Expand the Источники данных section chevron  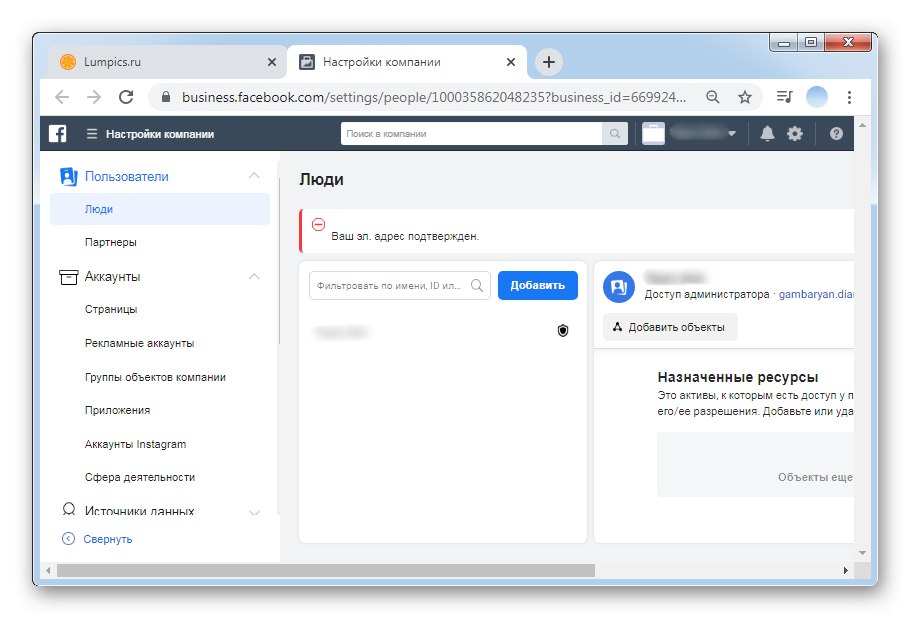(x=254, y=512)
